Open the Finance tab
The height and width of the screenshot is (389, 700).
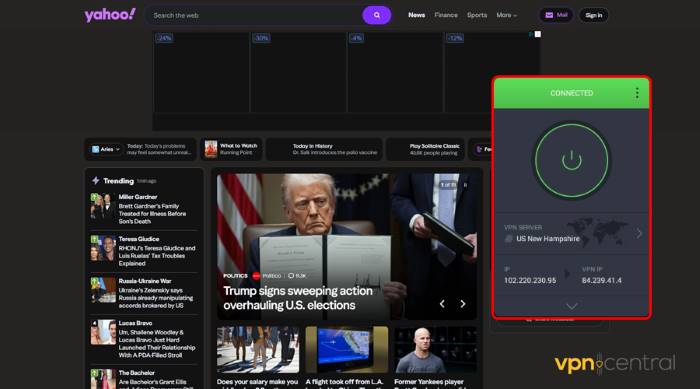pyautogui.click(x=446, y=15)
